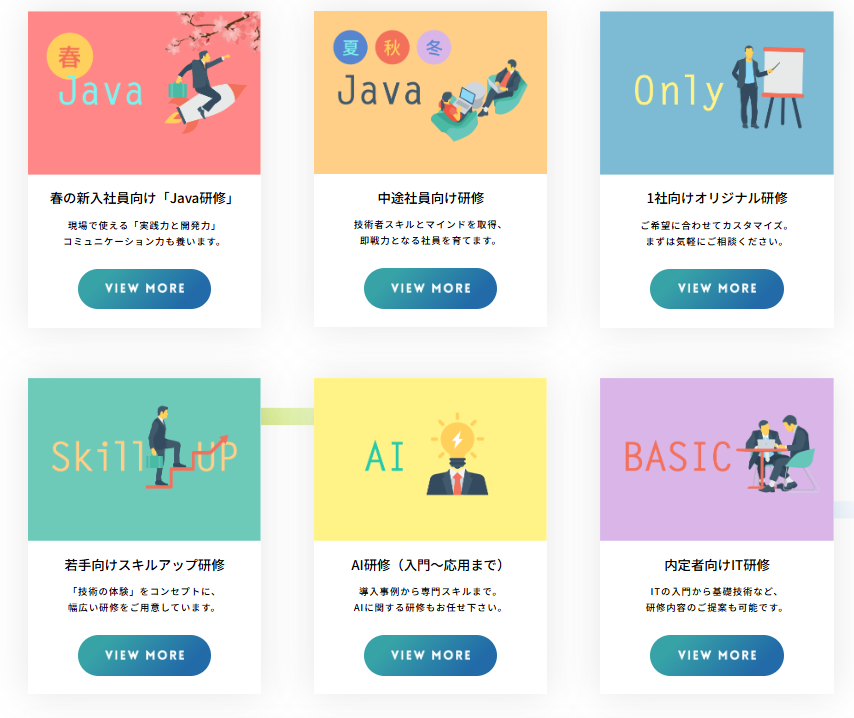This screenshot has width=854, height=718.
Task: Open VIEW MORE for 中途社員向け研修
Action: (430, 288)
